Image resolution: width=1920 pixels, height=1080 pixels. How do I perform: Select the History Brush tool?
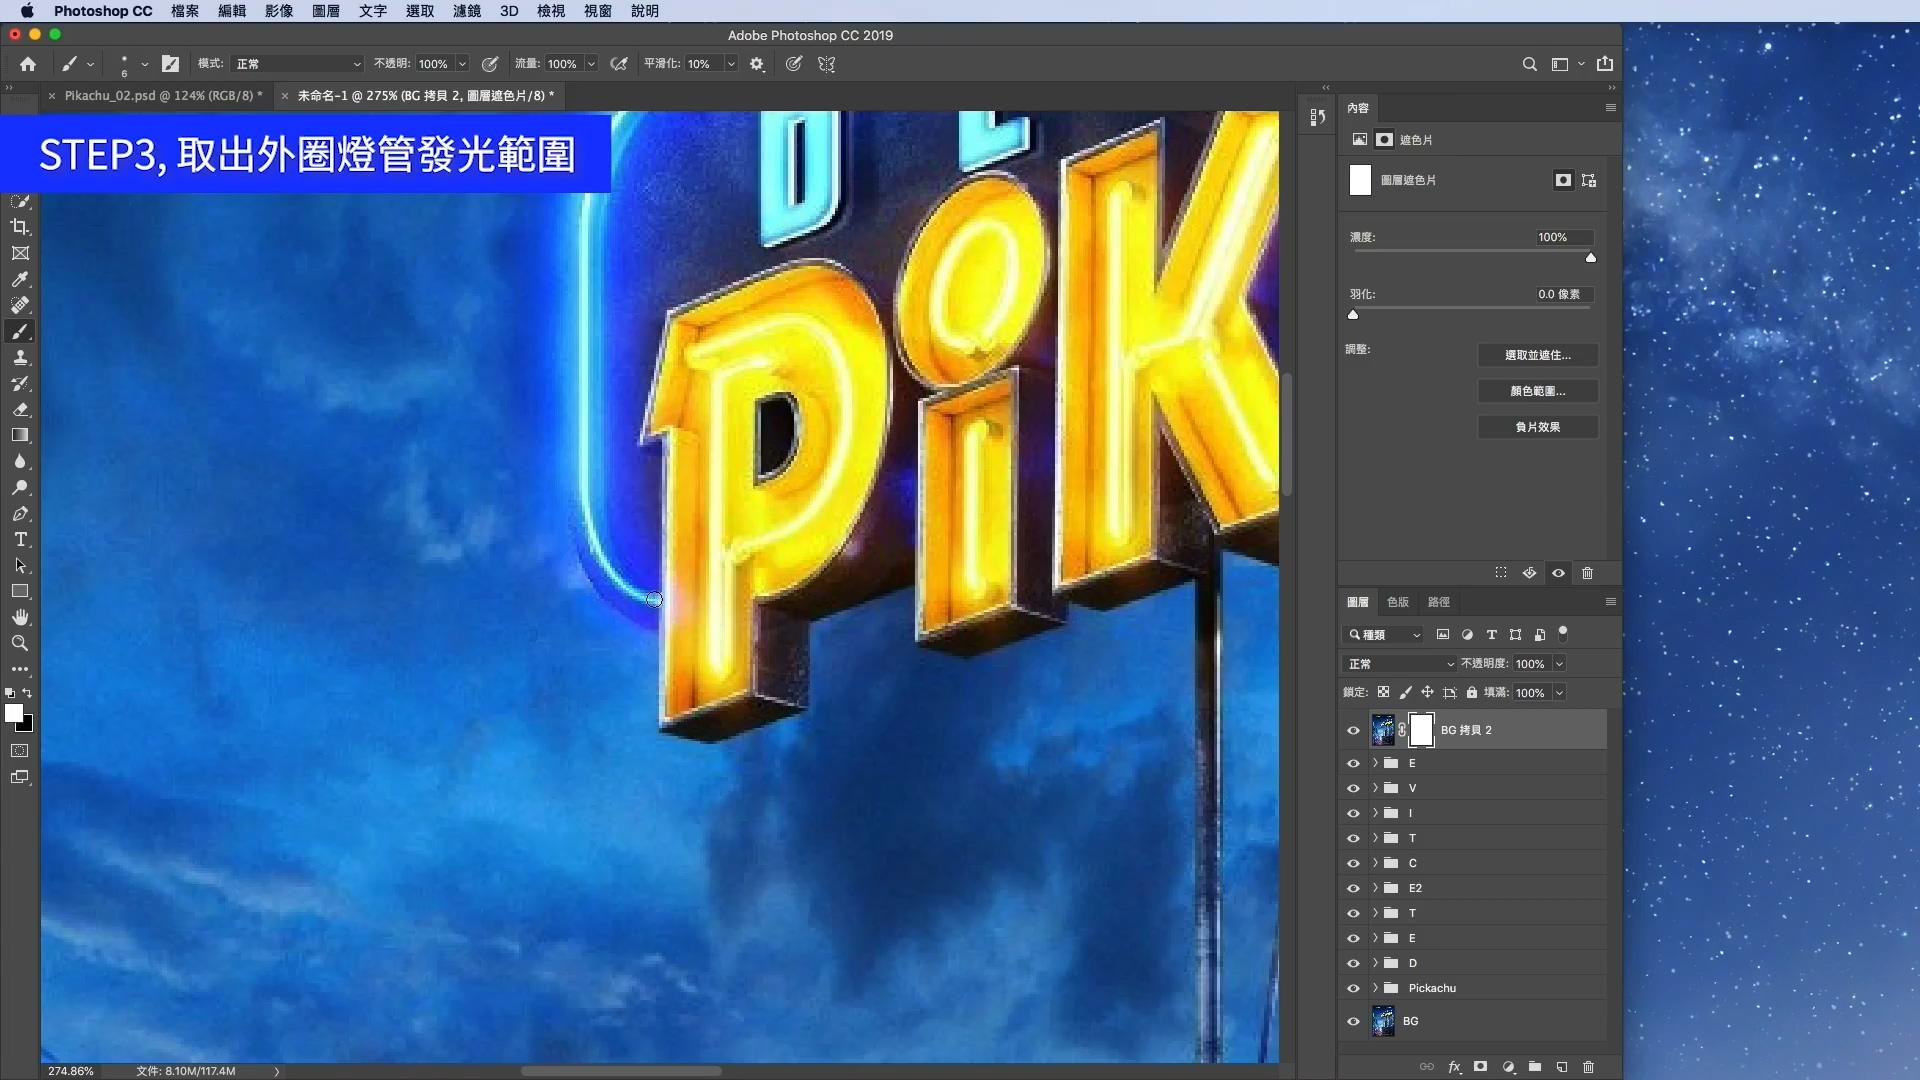20,383
